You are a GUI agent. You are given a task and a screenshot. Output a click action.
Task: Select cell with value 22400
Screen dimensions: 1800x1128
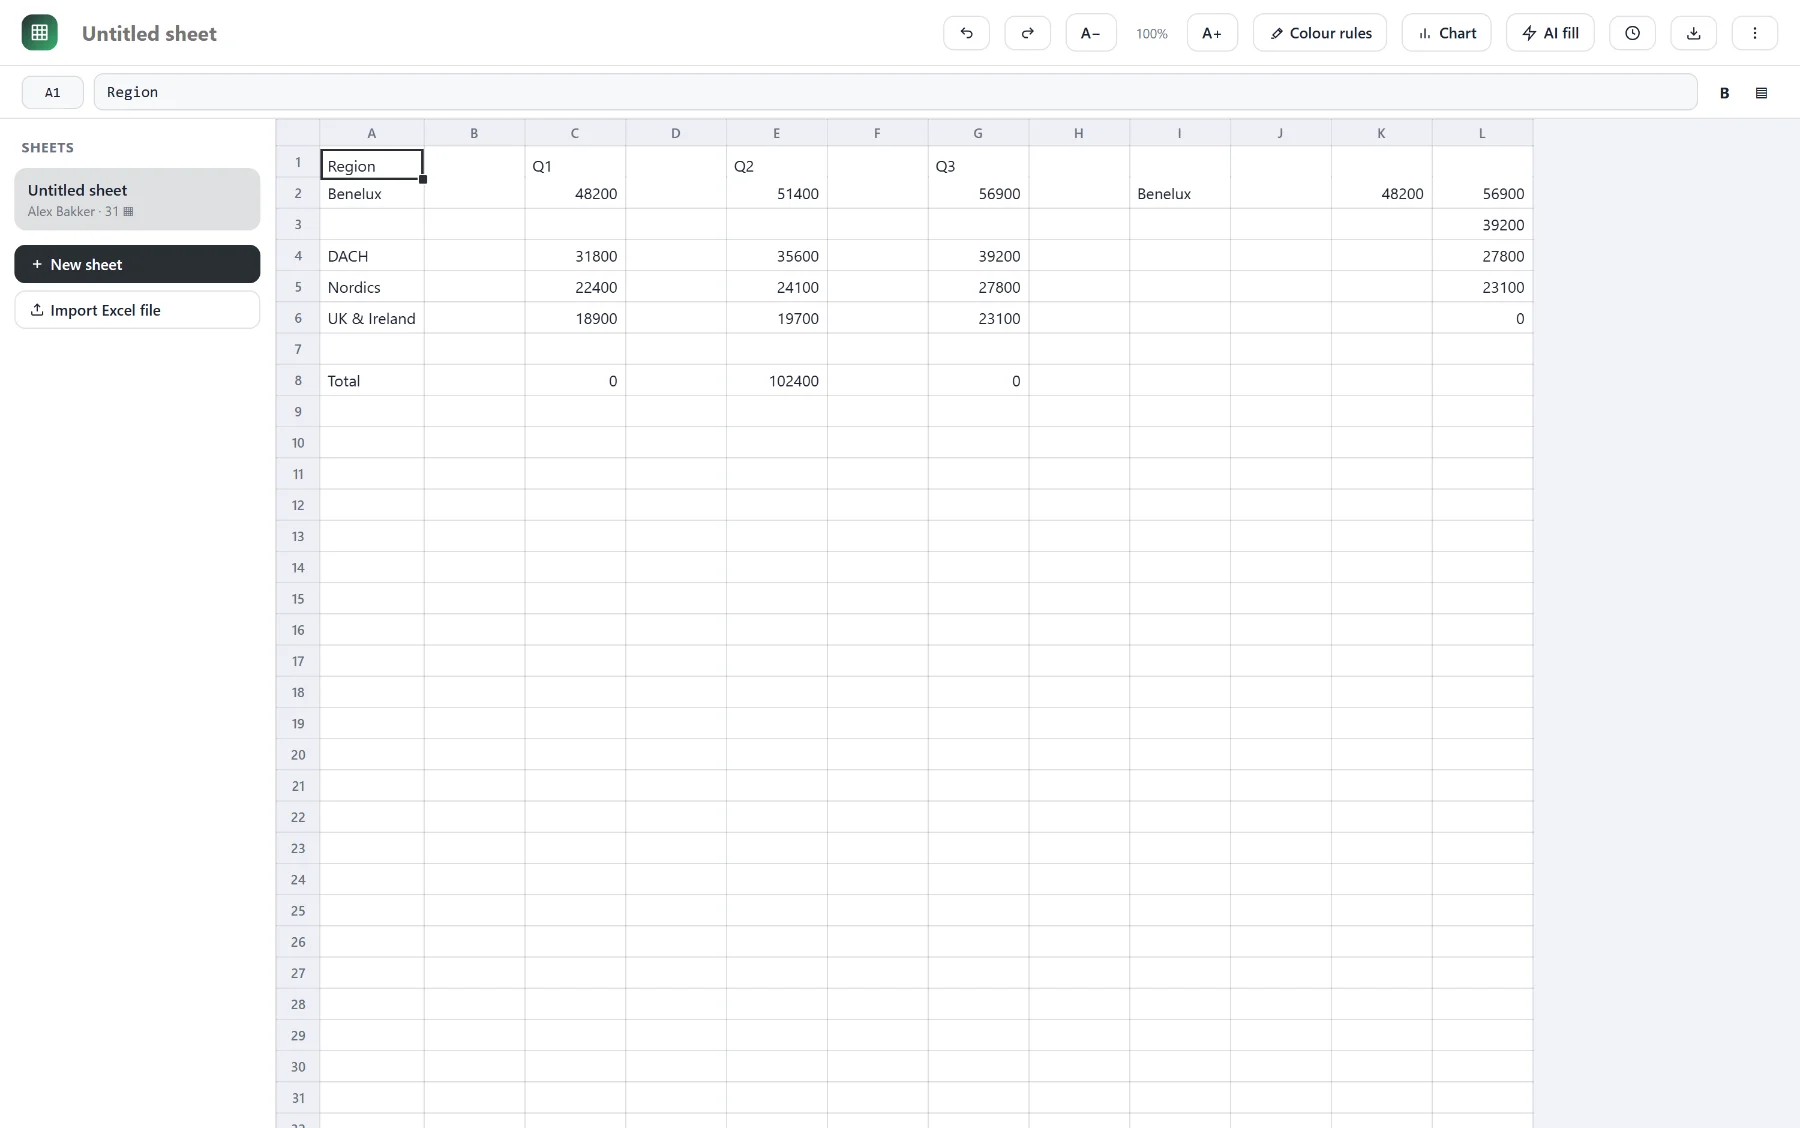(575, 287)
